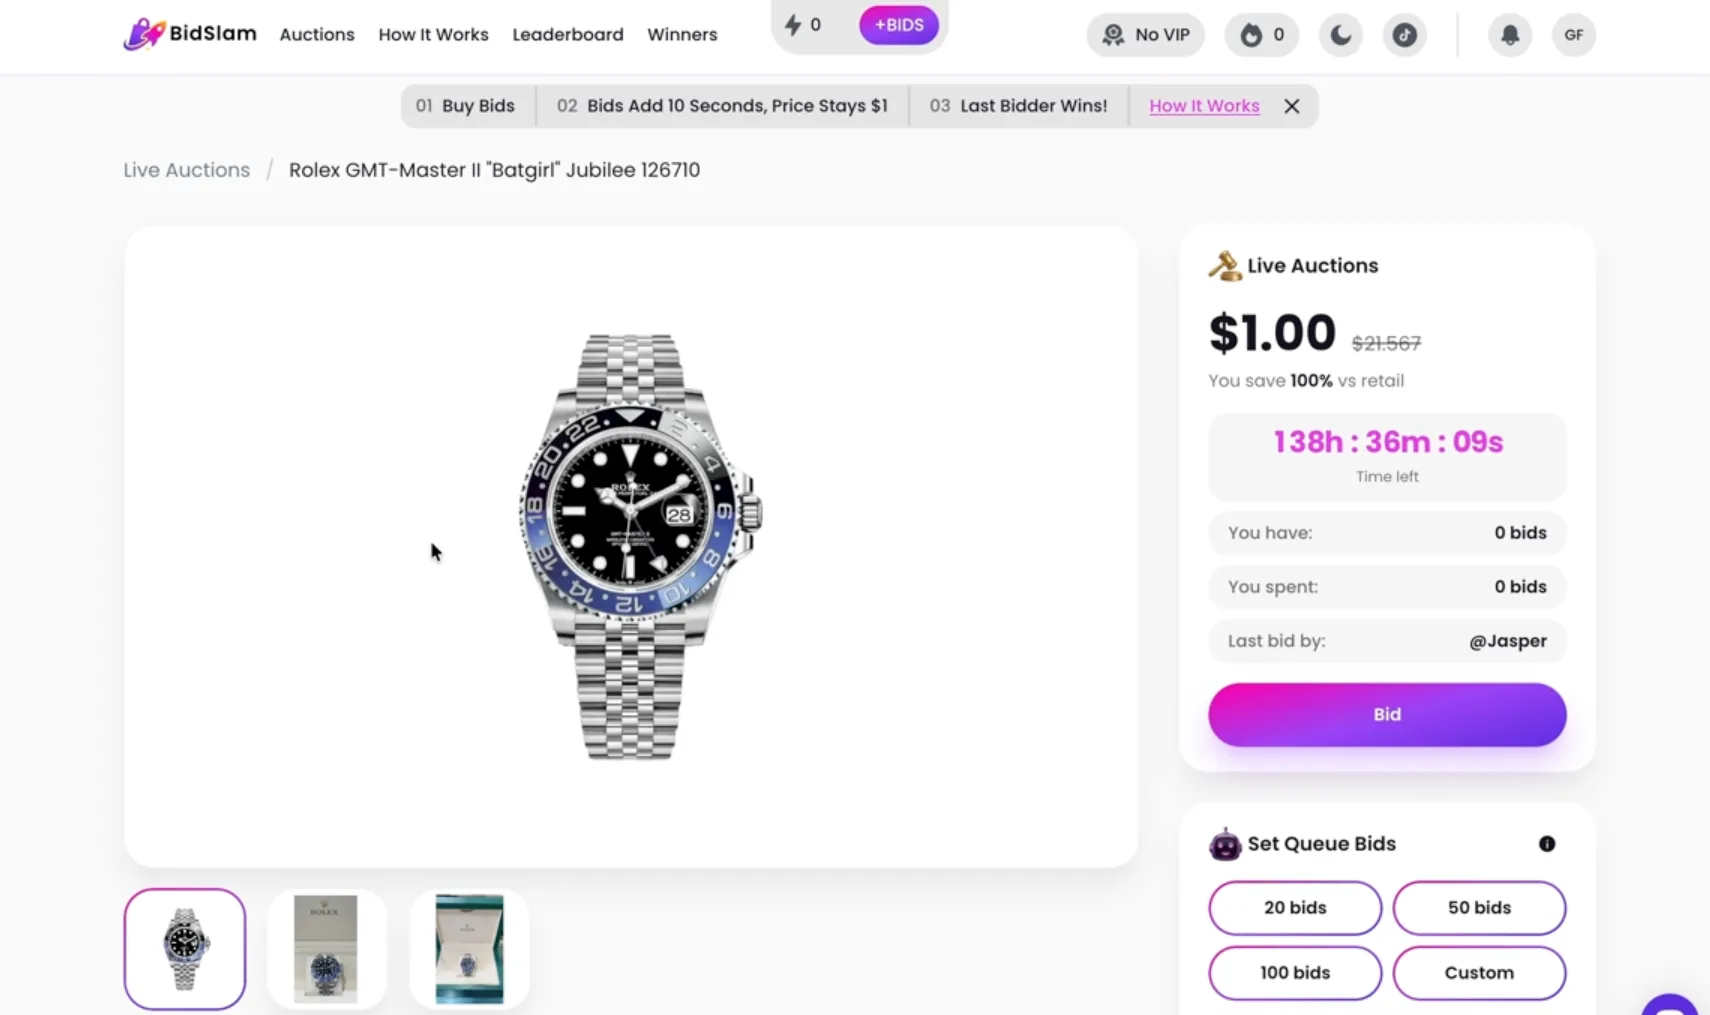The image size is (1710, 1015).
Task: Click the flame streak counter
Action: tap(1262, 35)
